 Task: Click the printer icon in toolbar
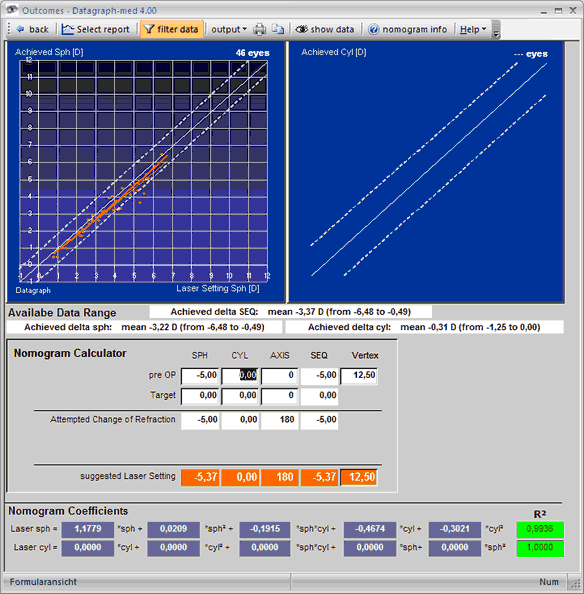coord(259,29)
